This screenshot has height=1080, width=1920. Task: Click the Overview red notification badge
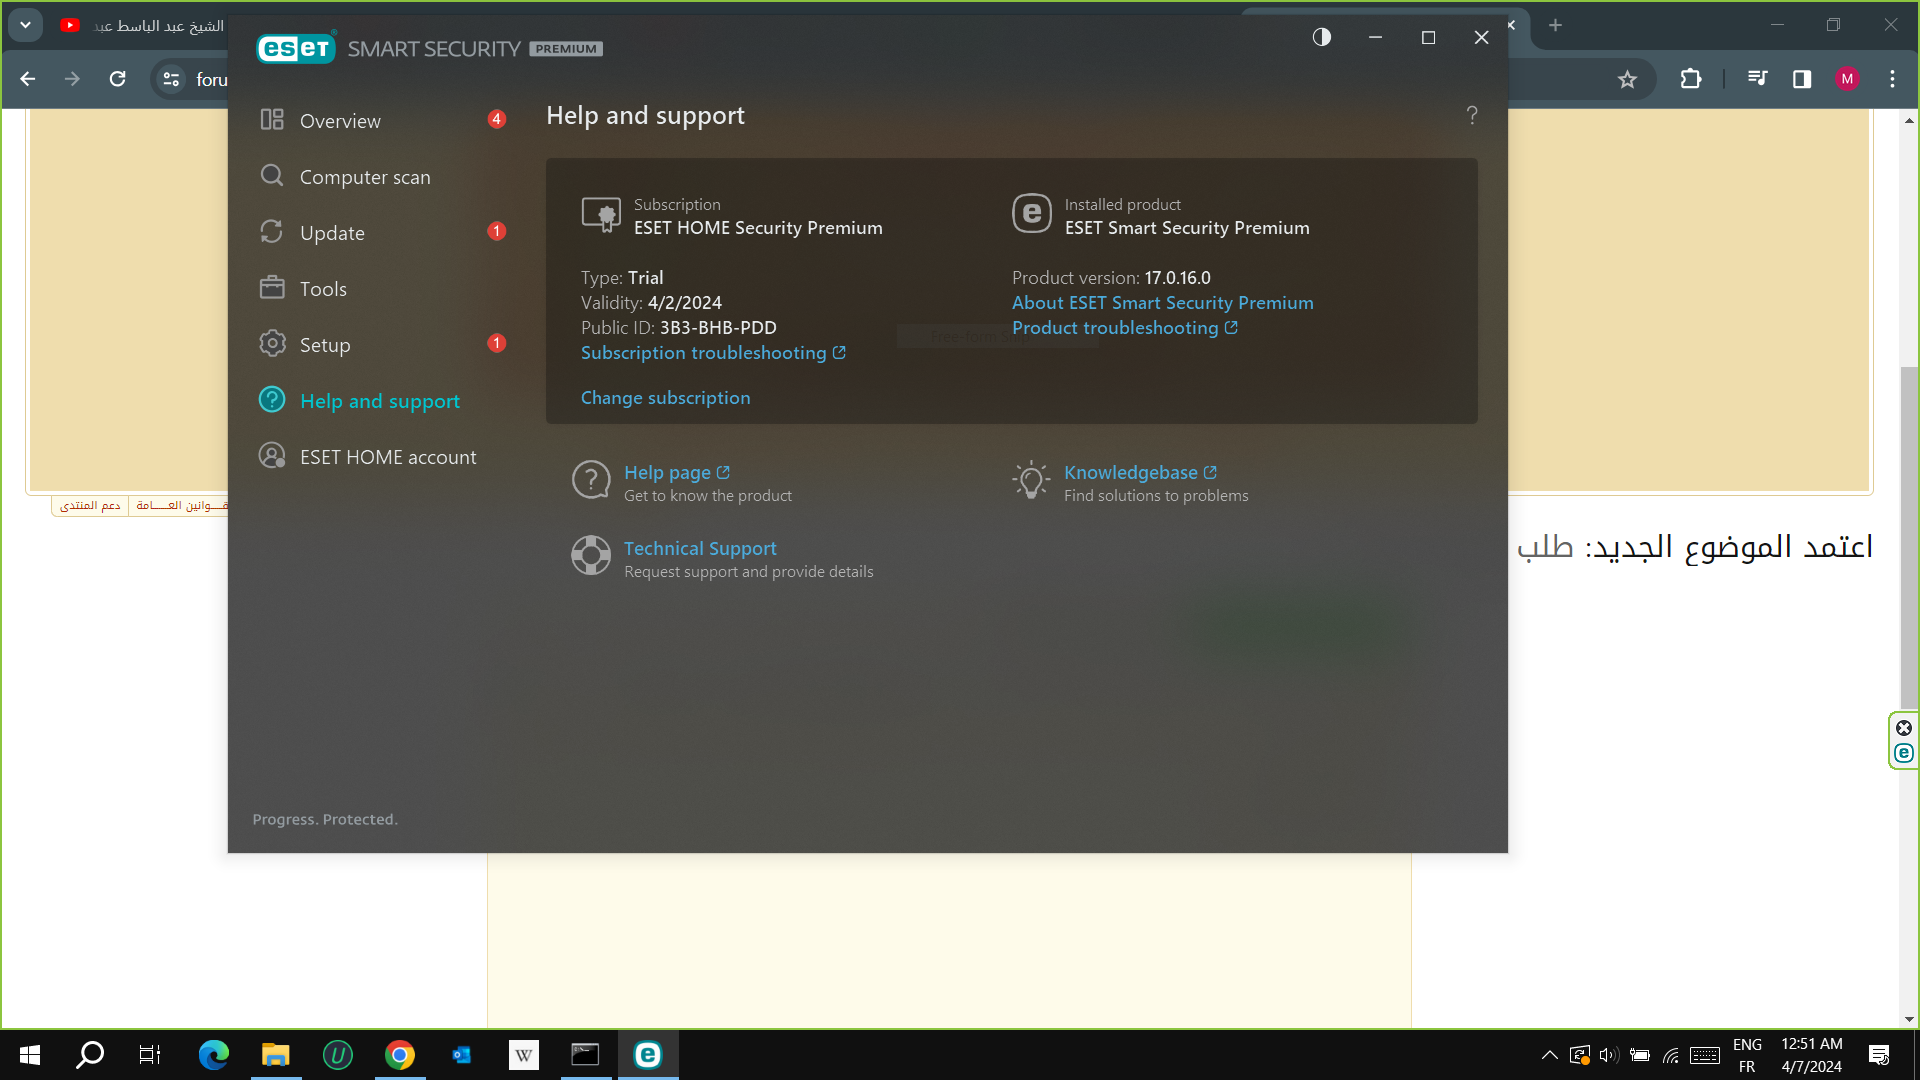click(x=496, y=119)
